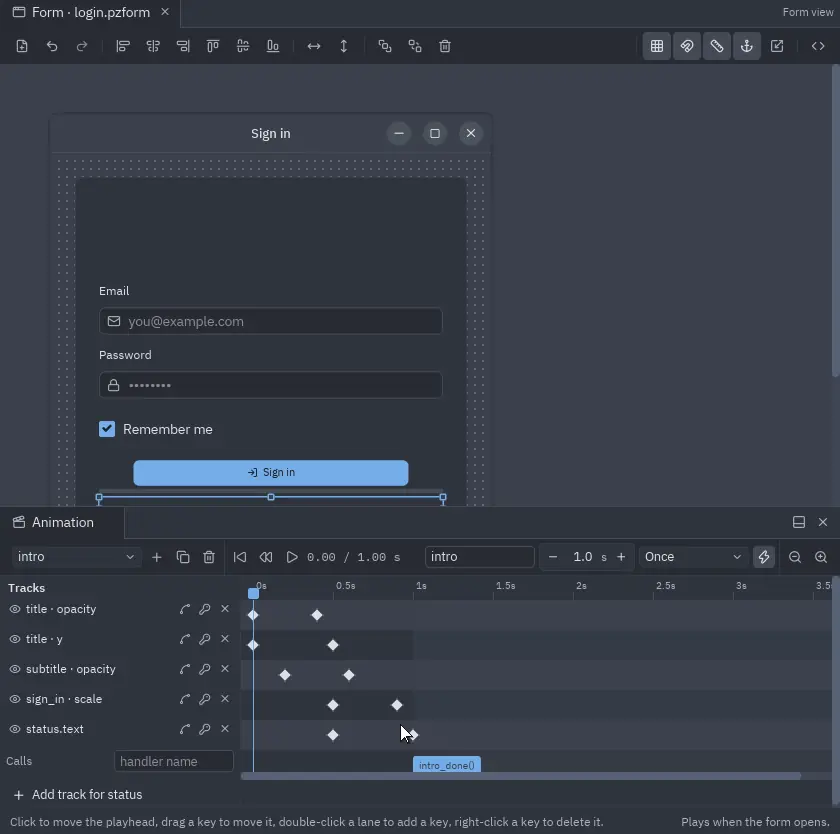Add a new animation
Screen dimensions: 840x834
coord(156,557)
